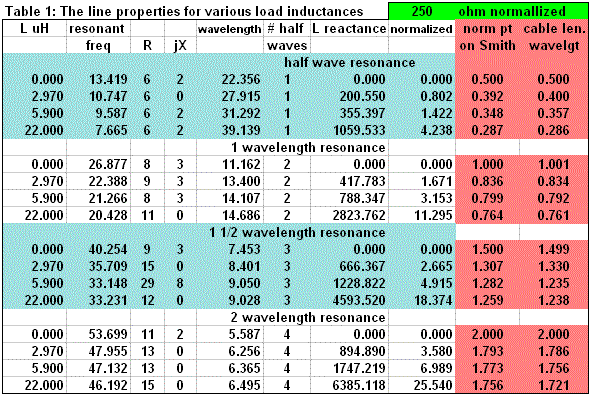The width and height of the screenshot is (591, 396).
Task: Select the L reactance value 417.783
Action: click(363, 182)
